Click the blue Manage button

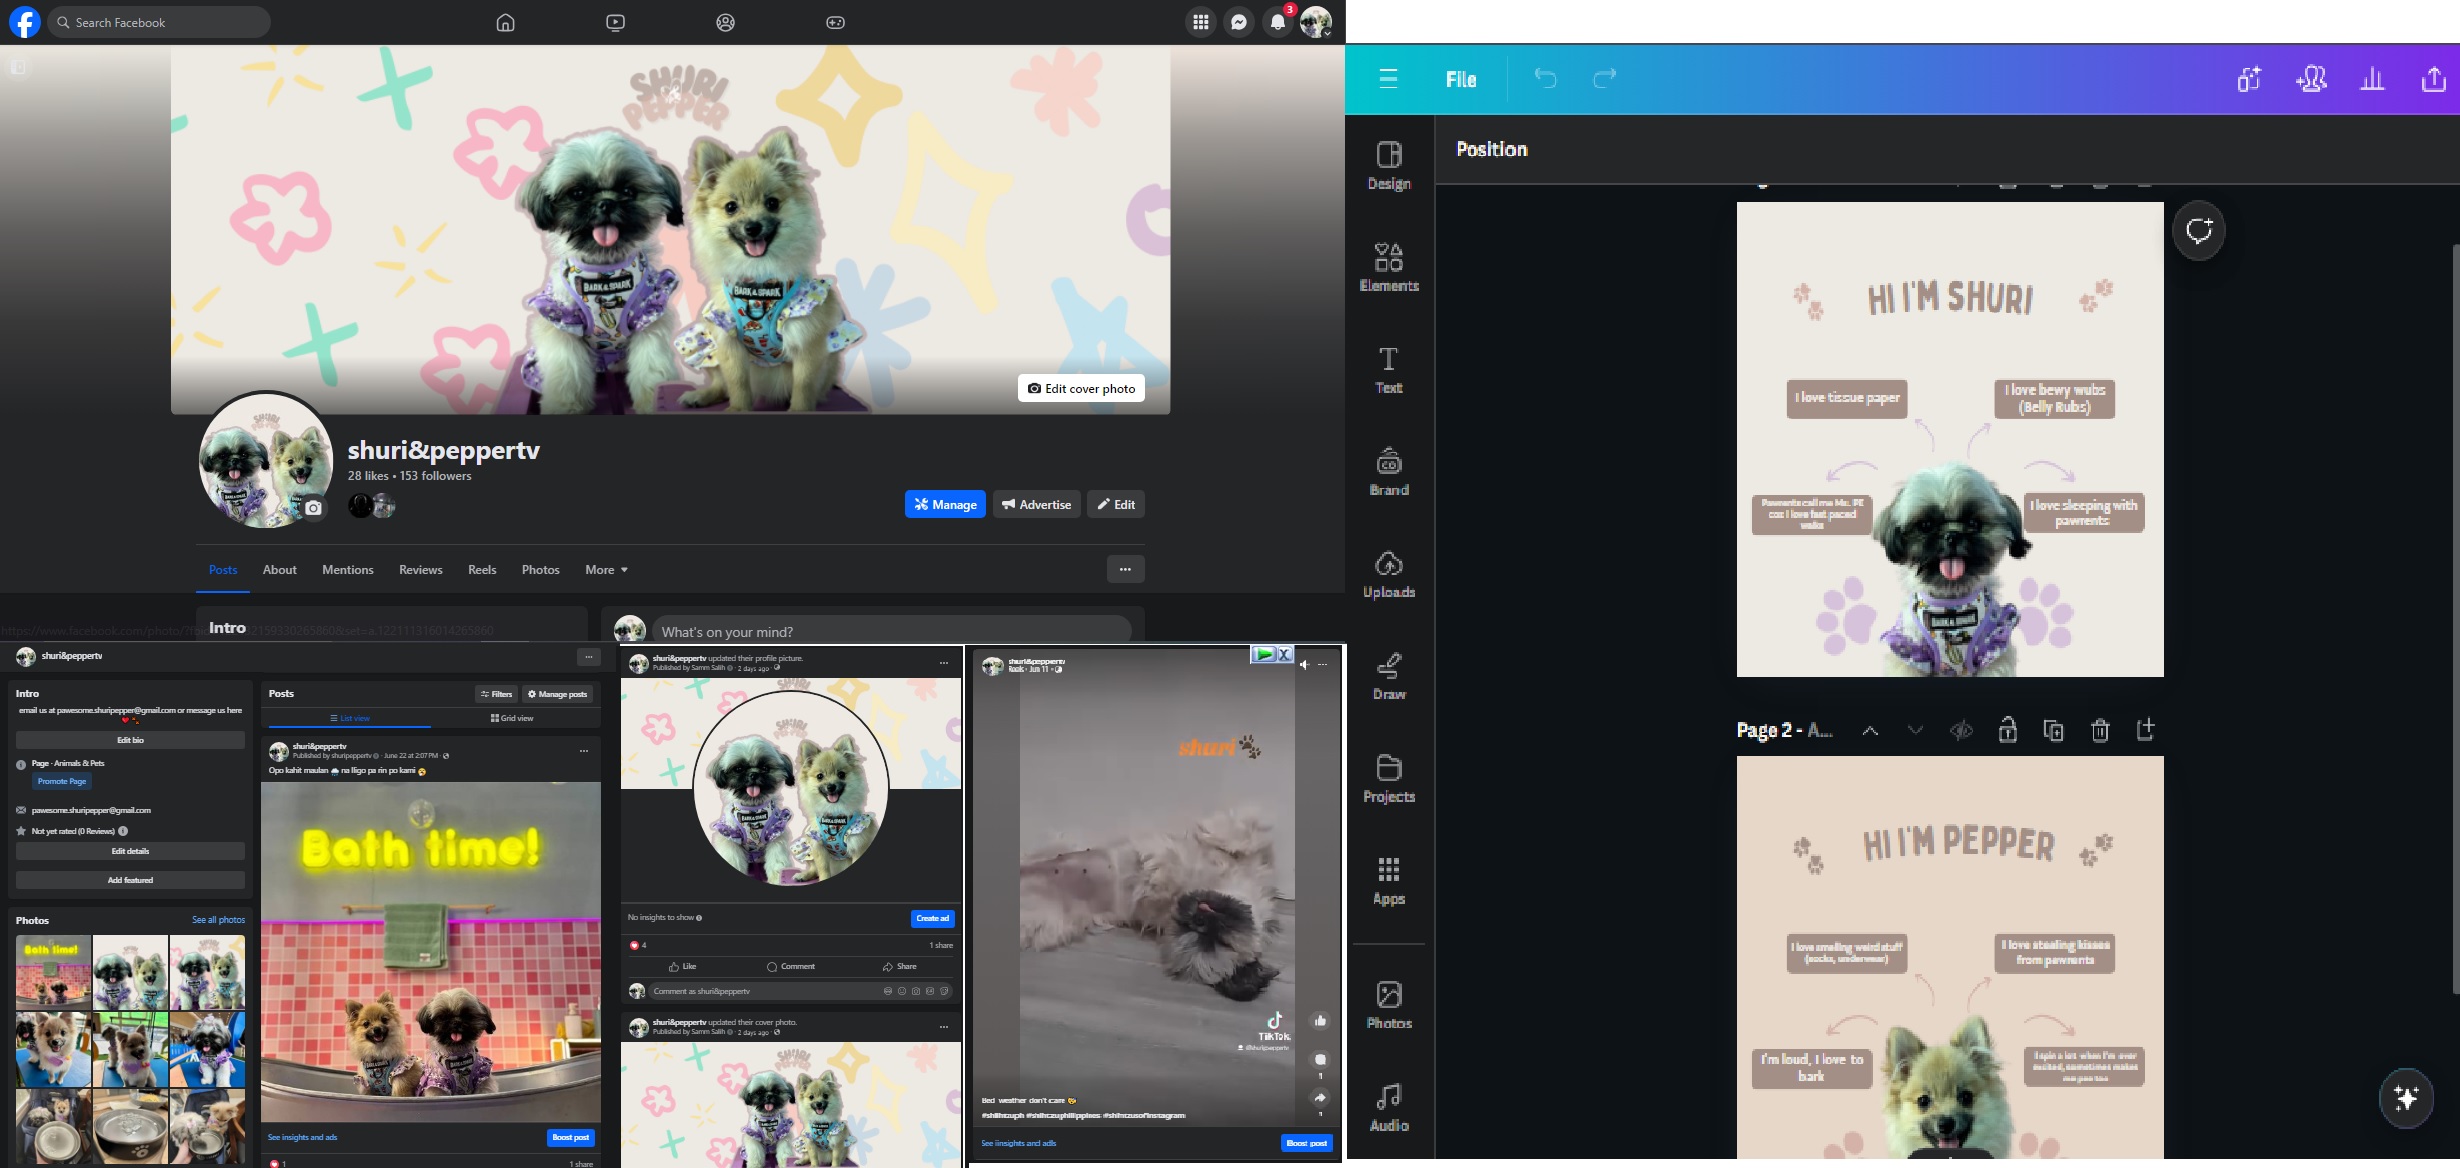pyautogui.click(x=944, y=505)
